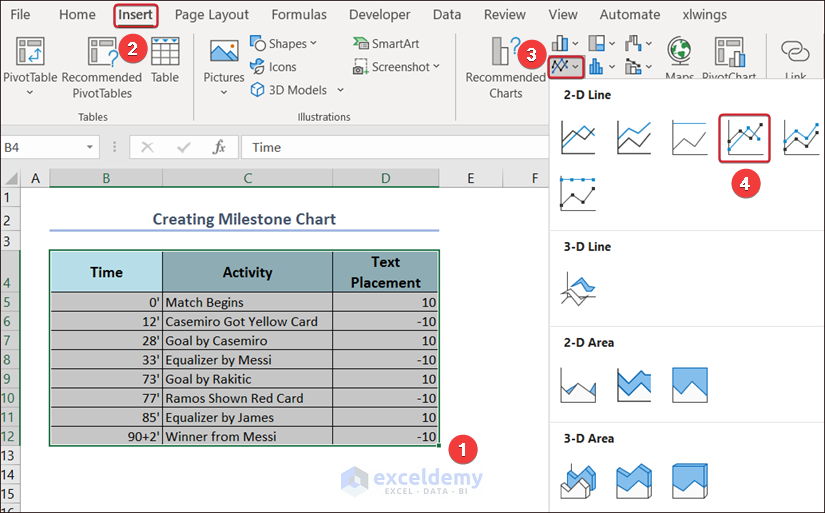Open the Insert Hierarchy Chart menu
825x513 pixels.
(602, 43)
